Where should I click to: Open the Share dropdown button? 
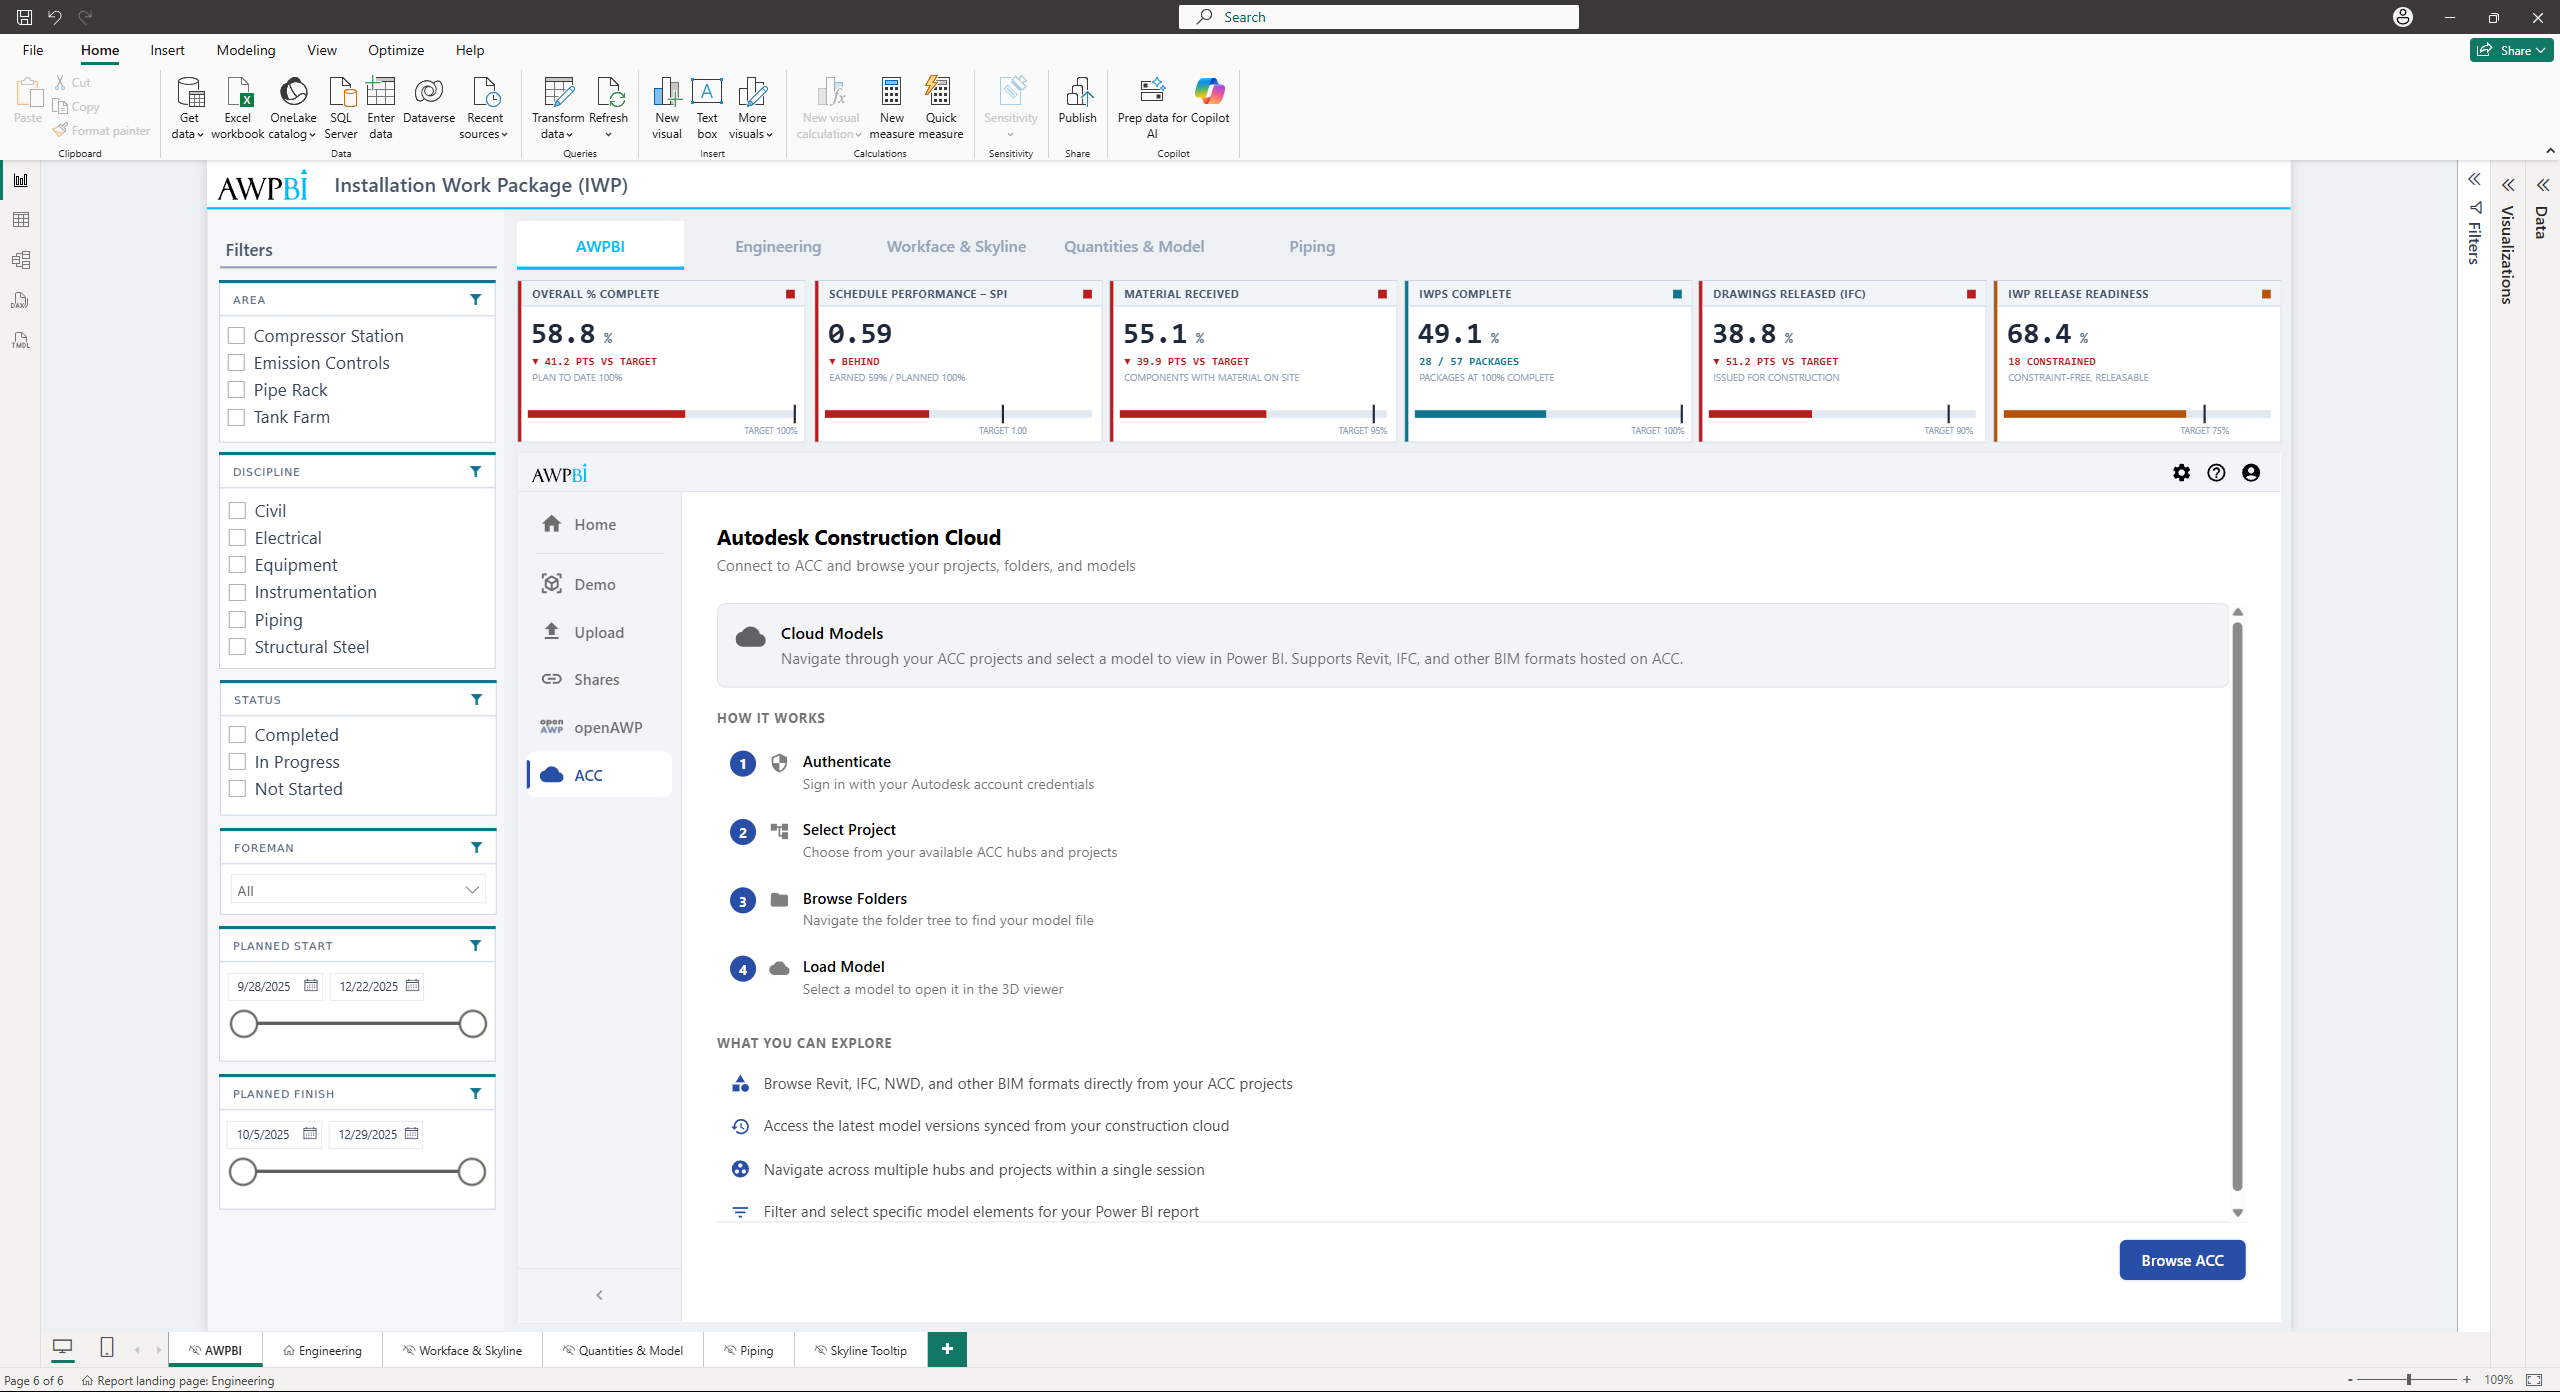[x=2512, y=50]
